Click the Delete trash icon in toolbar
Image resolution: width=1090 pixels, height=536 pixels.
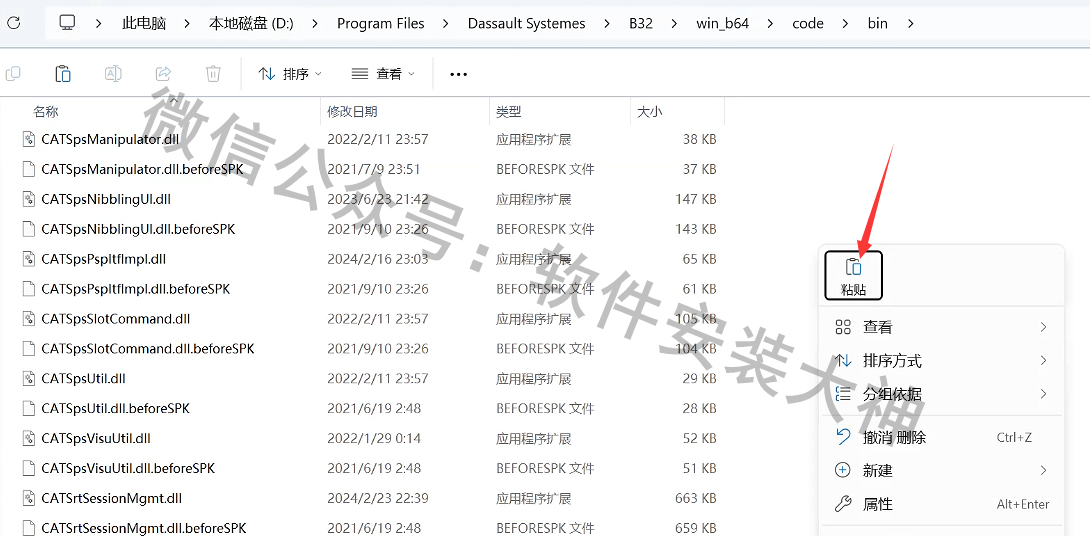click(213, 74)
